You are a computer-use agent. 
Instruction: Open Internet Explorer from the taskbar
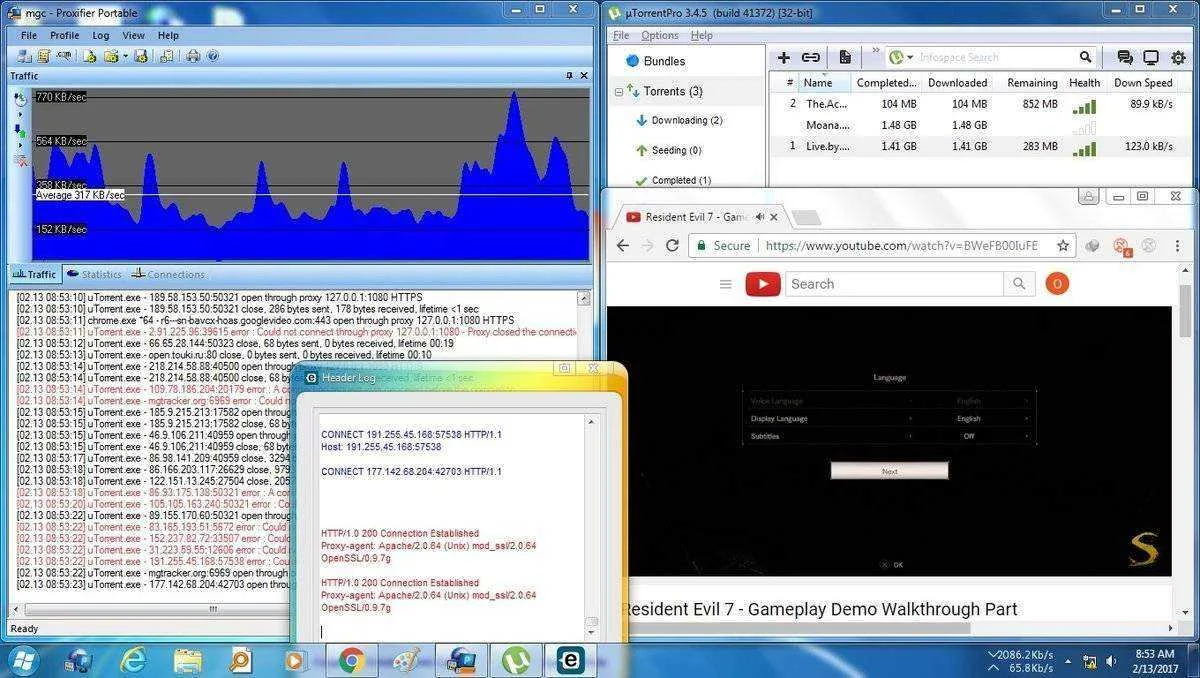click(133, 660)
